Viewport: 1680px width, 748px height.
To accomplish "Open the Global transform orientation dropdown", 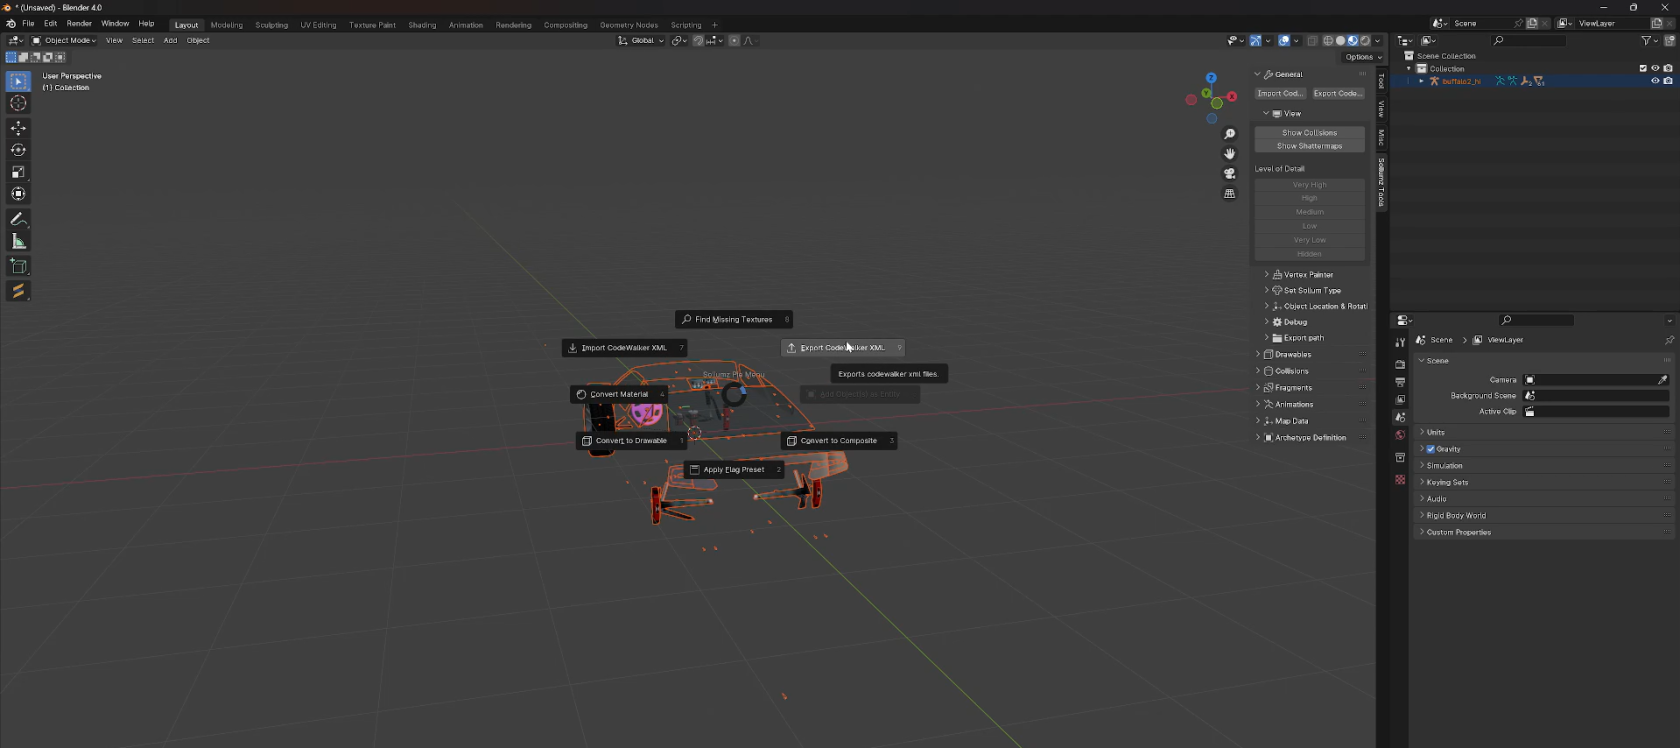I will coord(641,41).
